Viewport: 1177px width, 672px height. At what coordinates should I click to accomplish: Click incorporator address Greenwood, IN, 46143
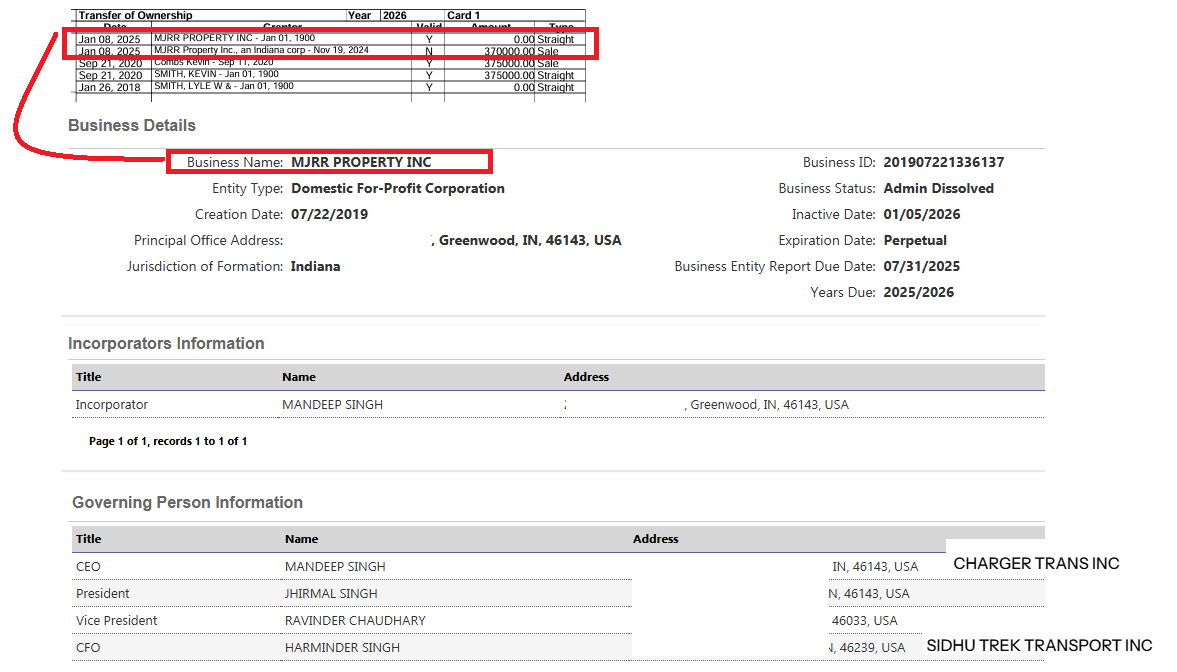pyautogui.click(x=769, y=405)
